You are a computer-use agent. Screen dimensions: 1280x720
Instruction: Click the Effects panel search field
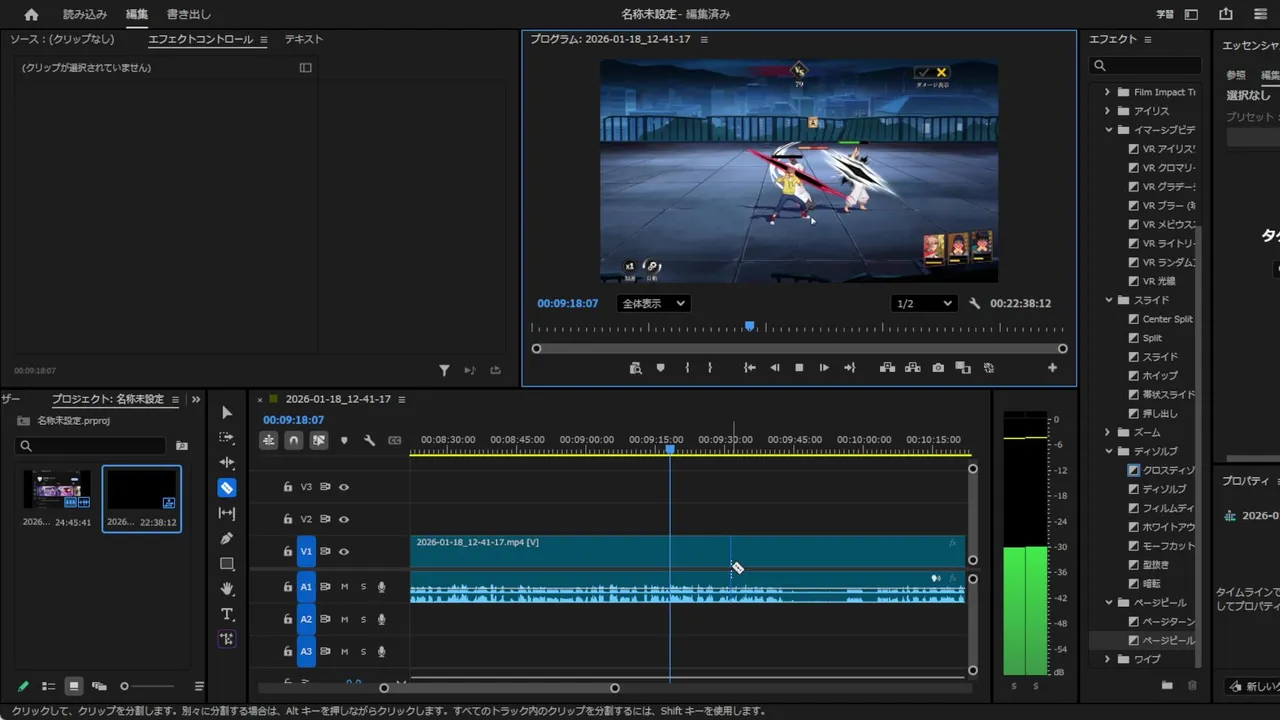coord(1146,65)
